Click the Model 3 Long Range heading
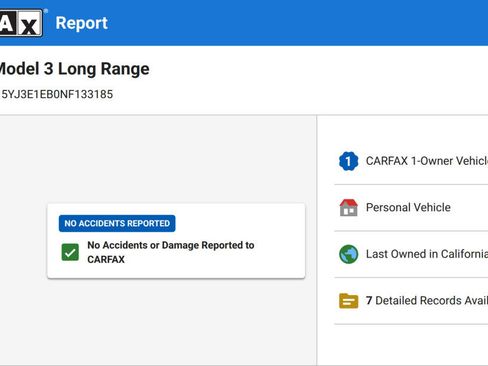 tap(74, 69)
